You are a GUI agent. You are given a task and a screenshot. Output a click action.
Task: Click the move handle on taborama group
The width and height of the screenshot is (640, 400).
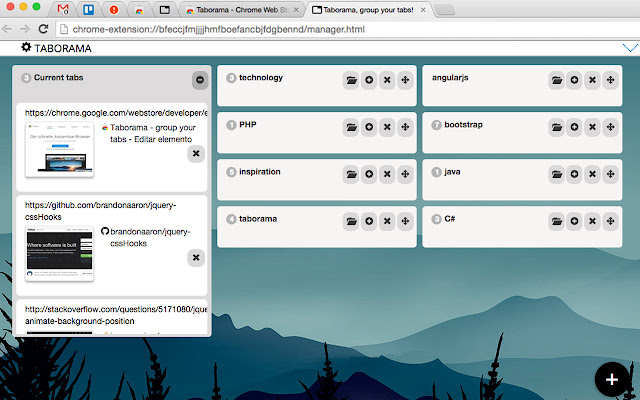[x=405, y=221]
